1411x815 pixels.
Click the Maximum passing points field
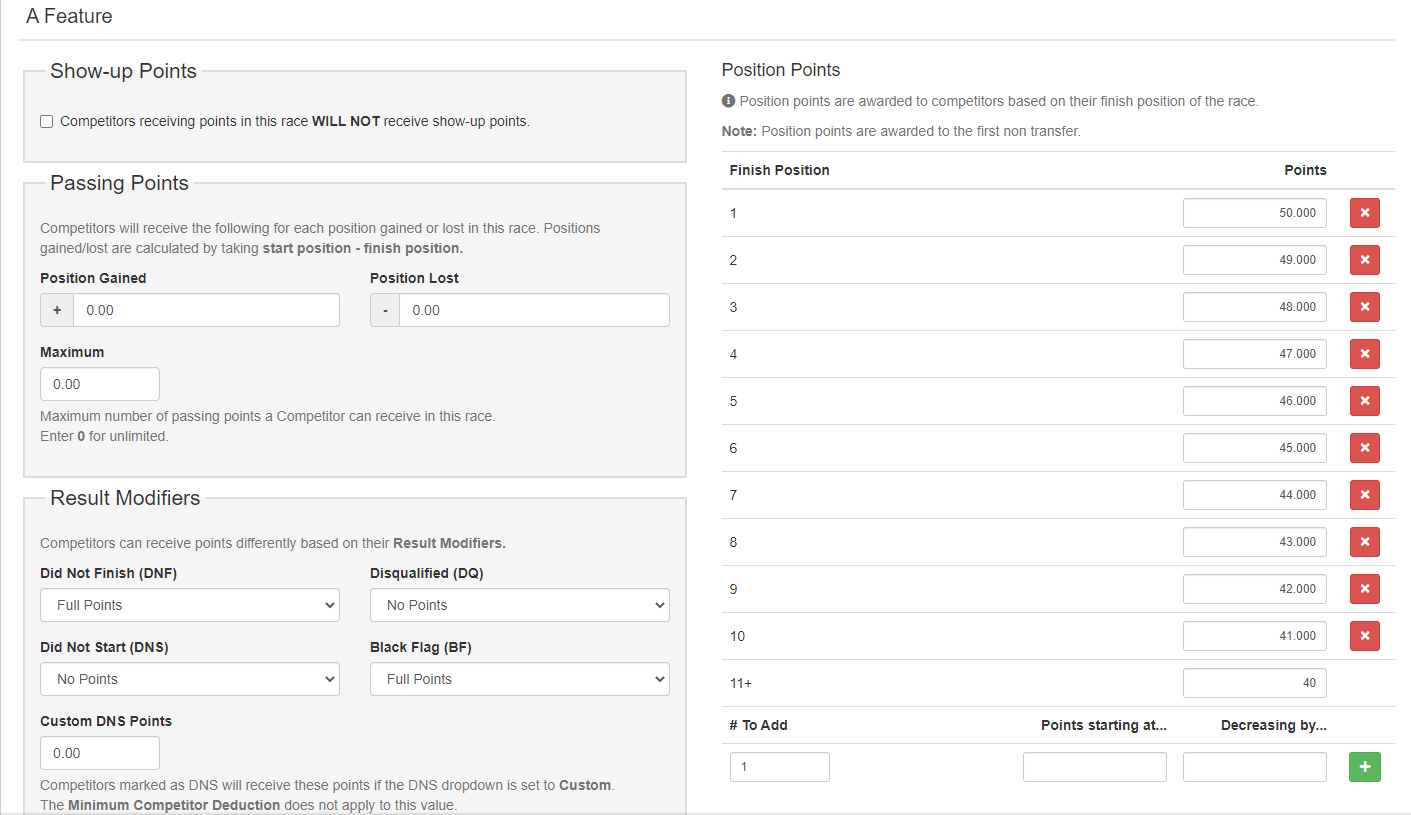100,384
